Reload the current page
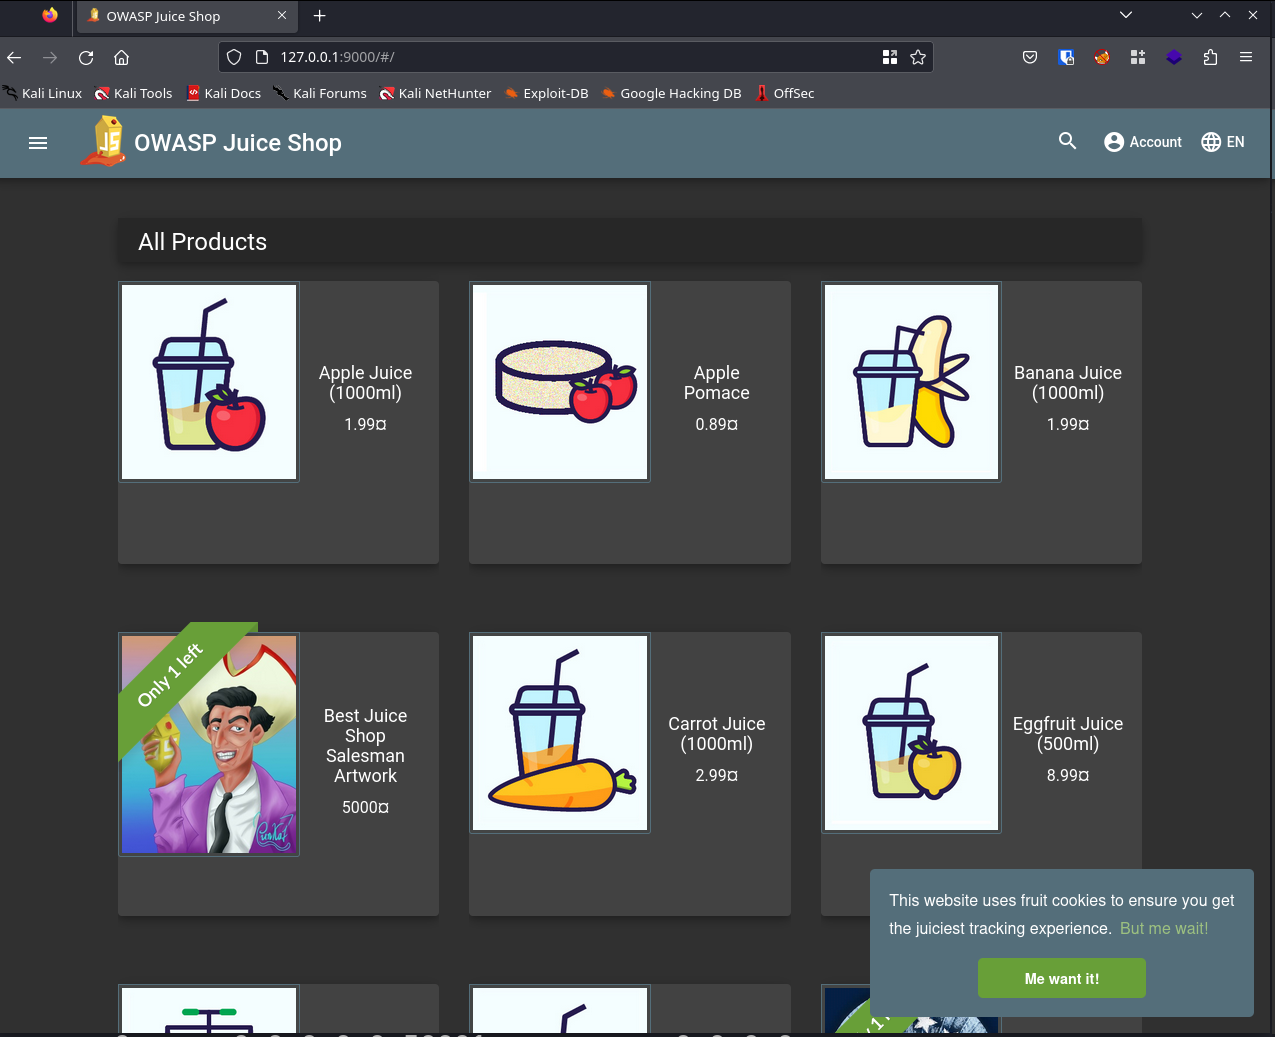 click(86, 58)
